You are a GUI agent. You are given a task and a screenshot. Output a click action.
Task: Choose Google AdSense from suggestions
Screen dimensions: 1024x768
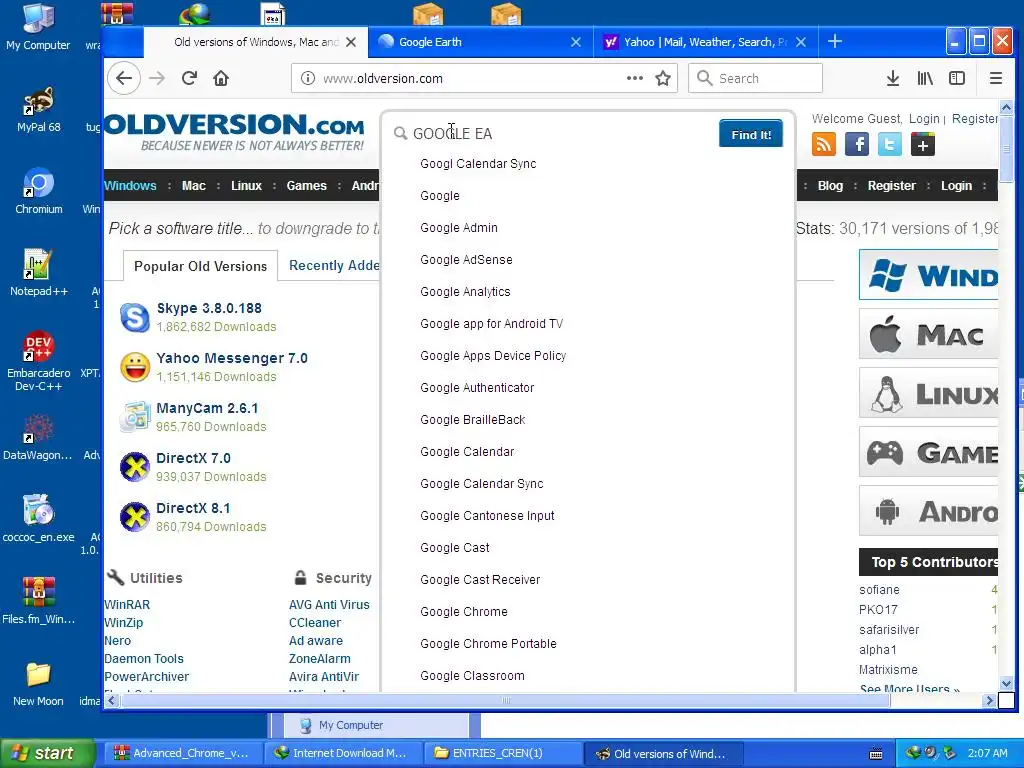[466, 260]
